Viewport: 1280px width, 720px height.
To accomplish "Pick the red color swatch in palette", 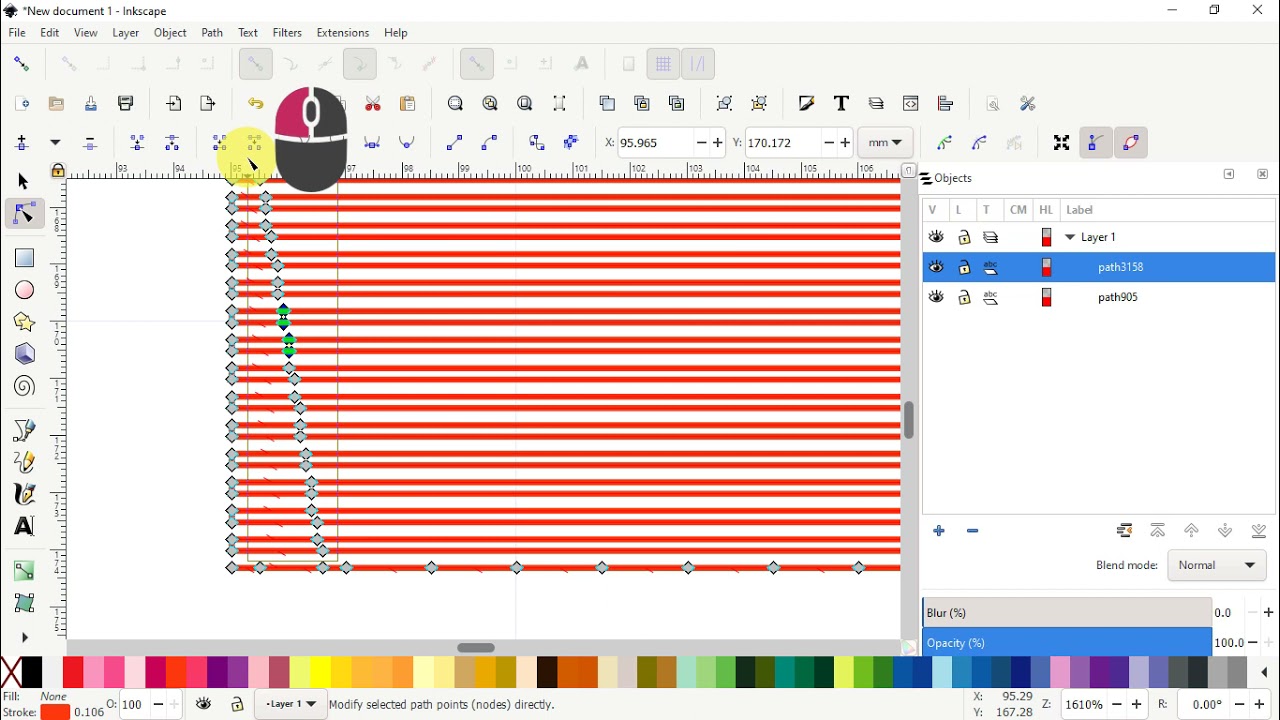I will click(x=73, y=673).
